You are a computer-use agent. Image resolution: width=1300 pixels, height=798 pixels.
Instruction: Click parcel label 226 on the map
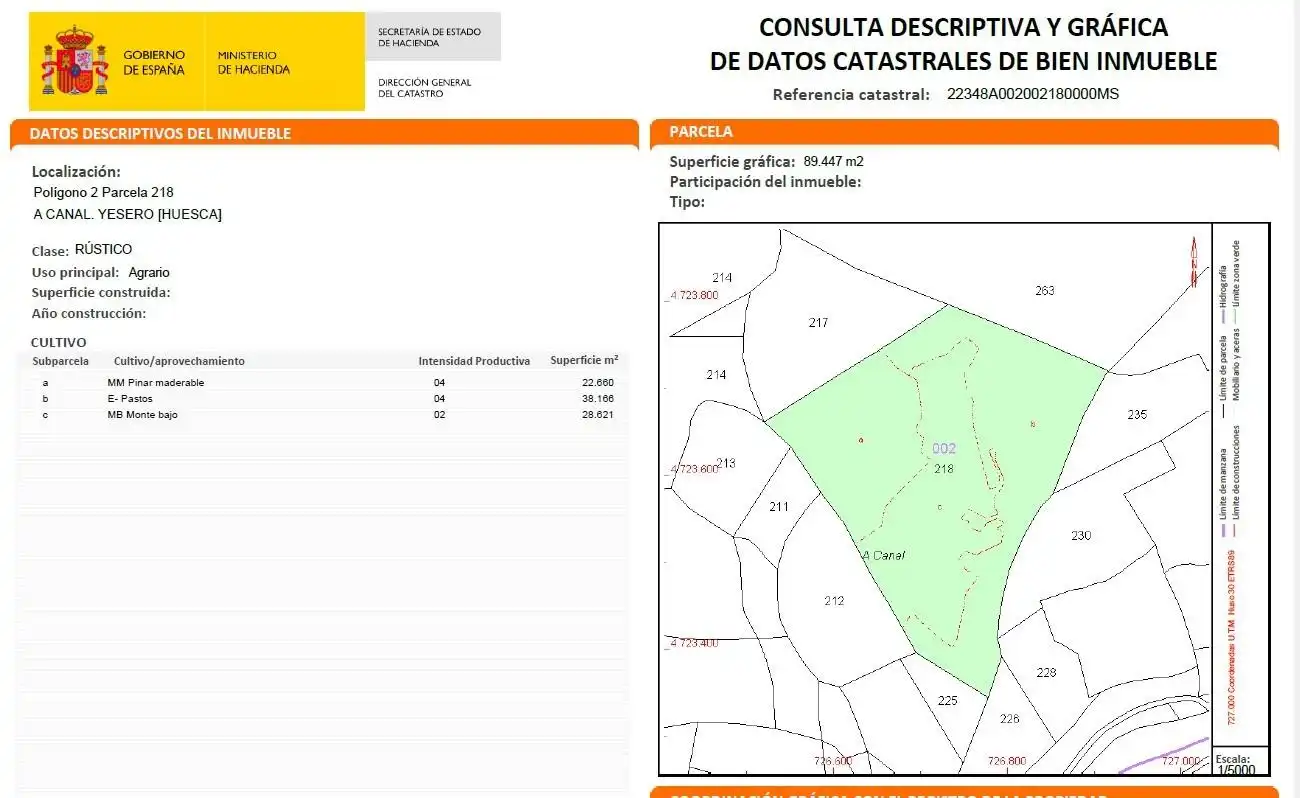(x=1009, y=719)
